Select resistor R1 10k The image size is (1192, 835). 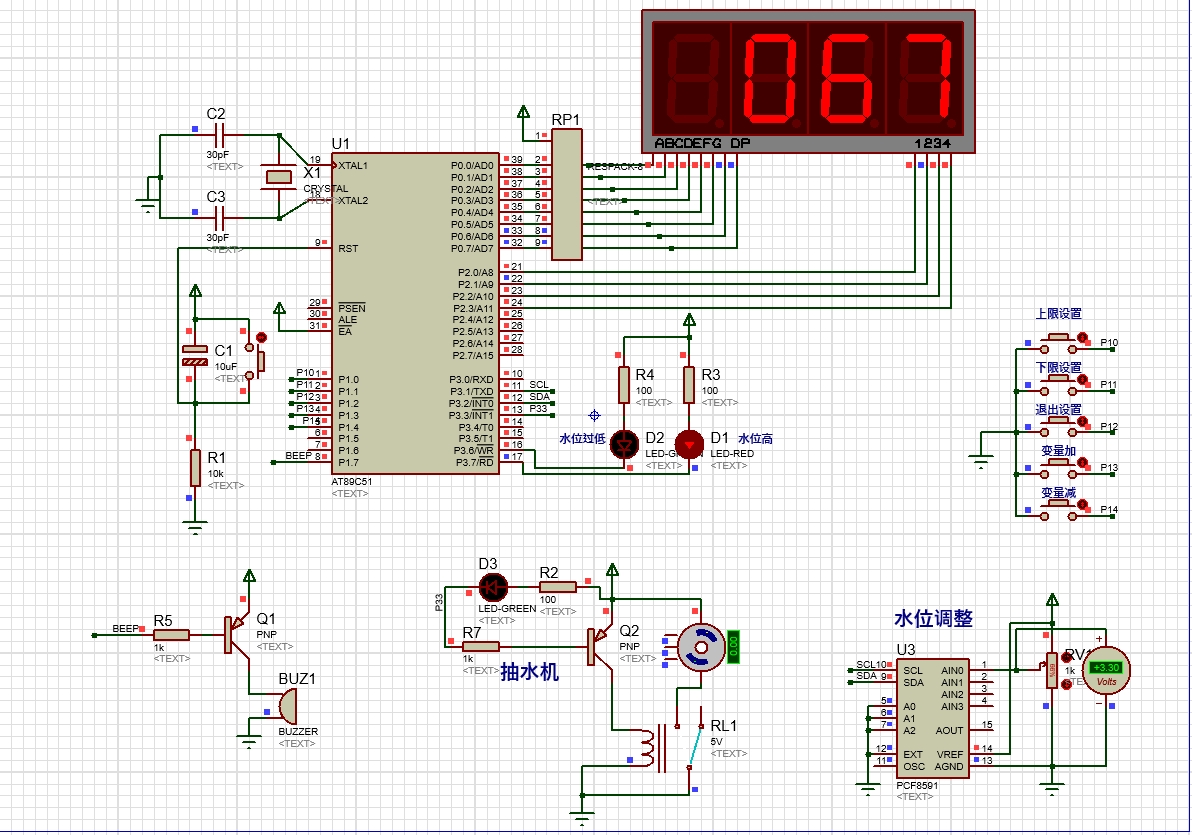195,468
